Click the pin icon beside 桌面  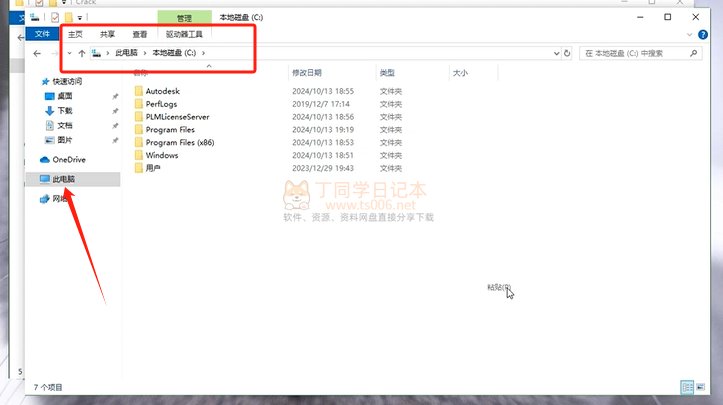coord(115,96)
